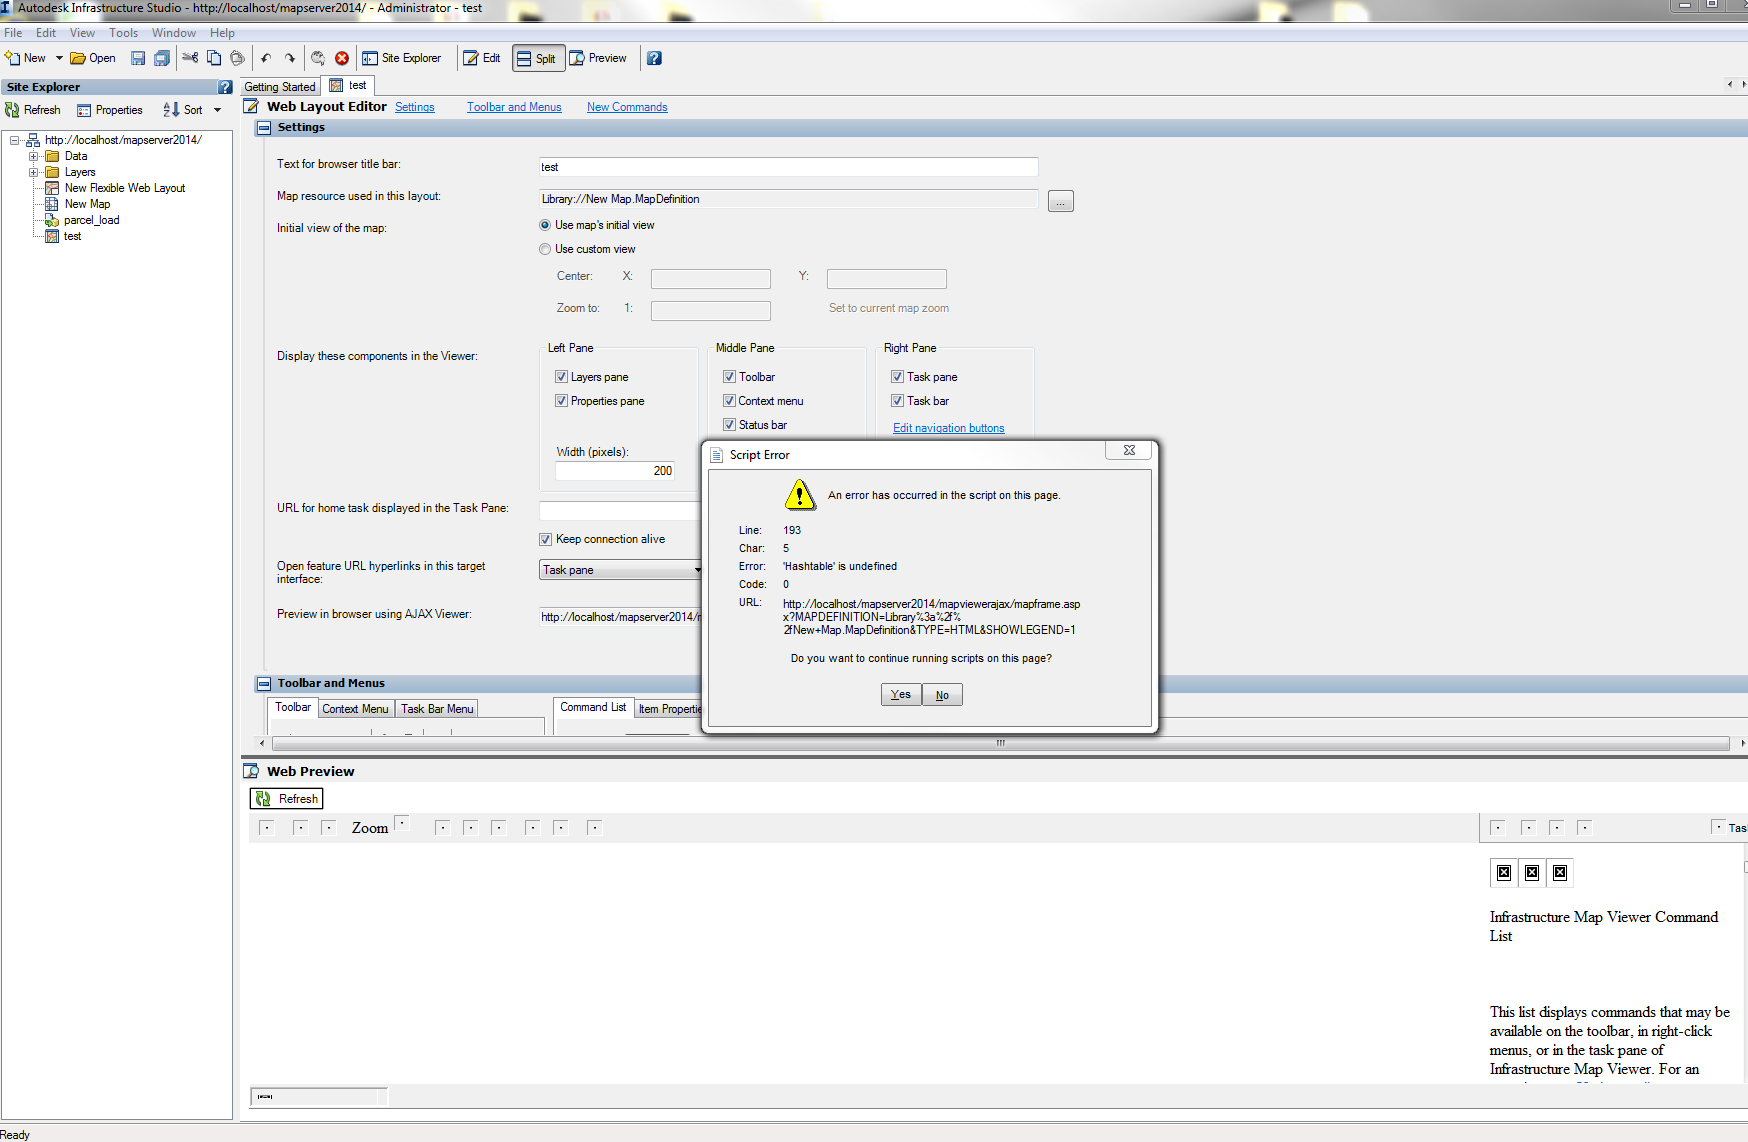1748x1142 pixels.
Task: Toggle Status bar checkbox
Action: click(730, 425)
